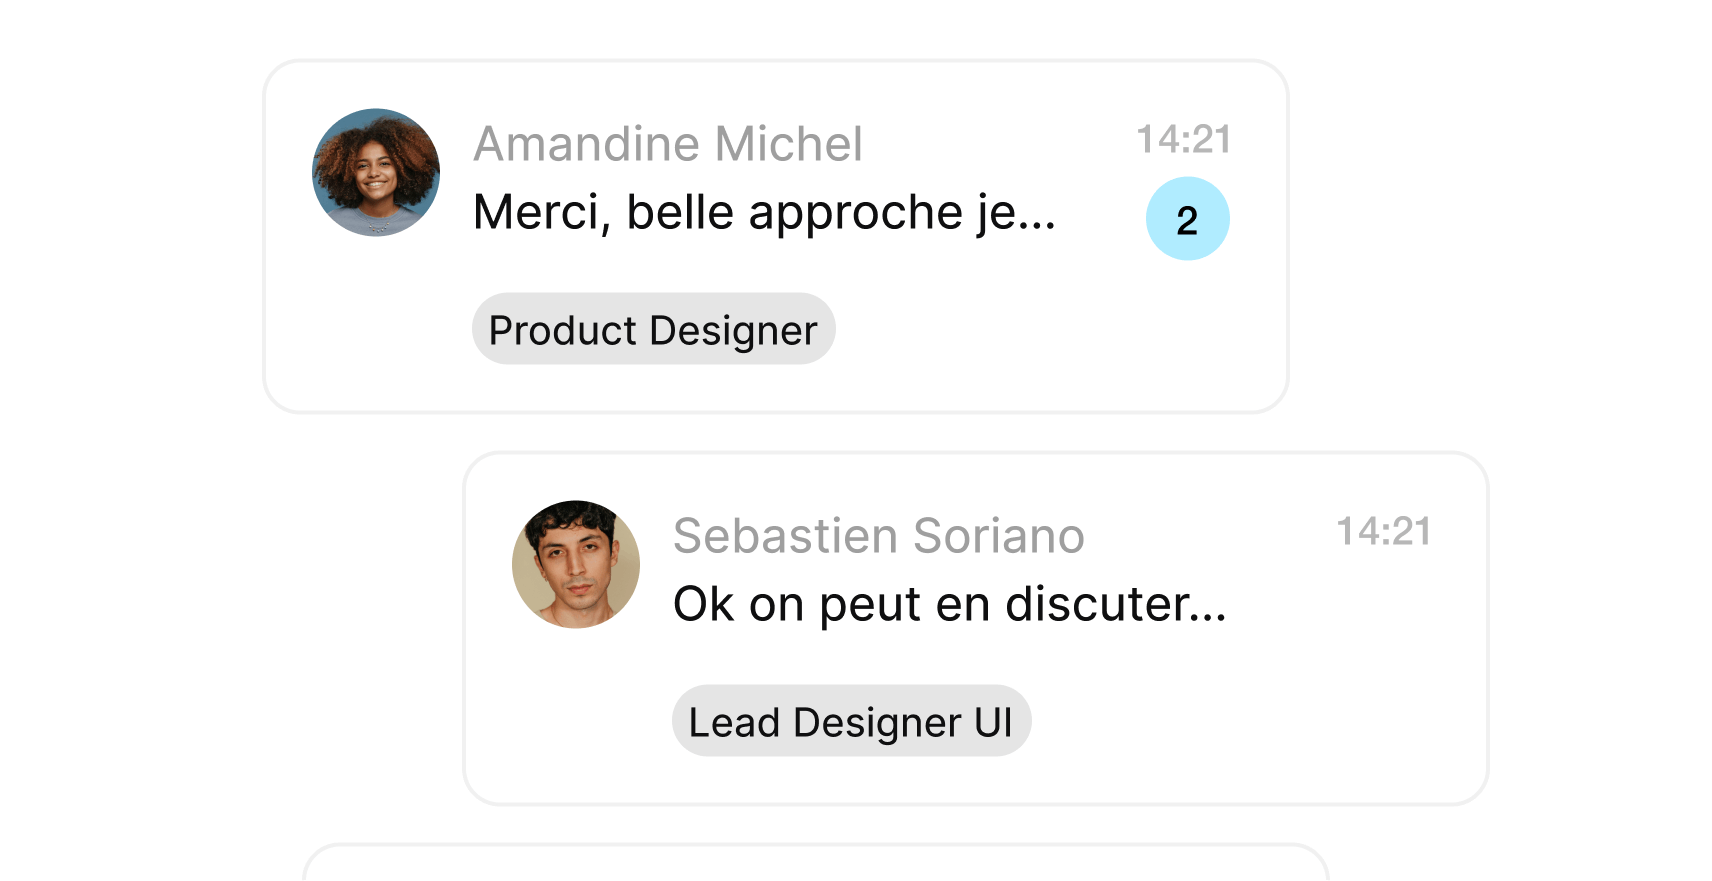Image resolution: width=1712 pixels, height=881 pixels.
Task: Click the ellipsis ending Sebastien's message preview
Action: click(x=1207, y=616)
